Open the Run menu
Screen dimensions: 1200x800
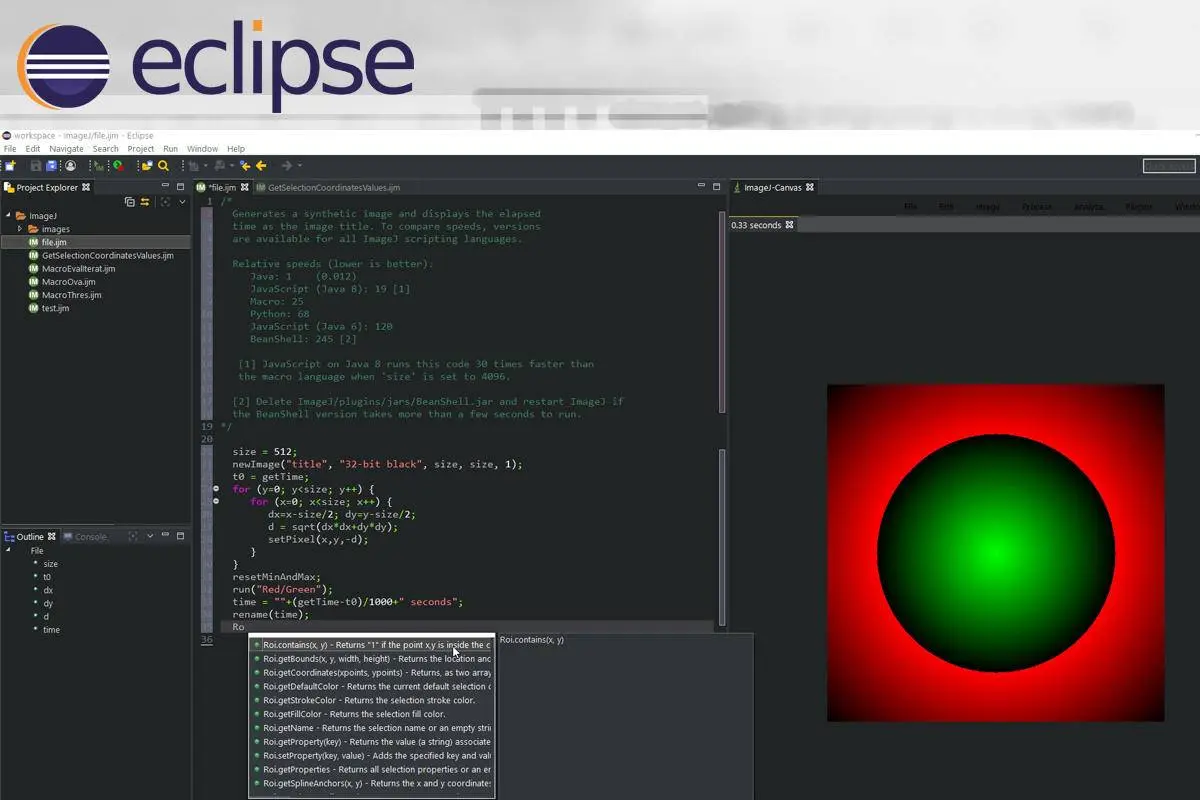pyautogui.click(x=171, y=149)
